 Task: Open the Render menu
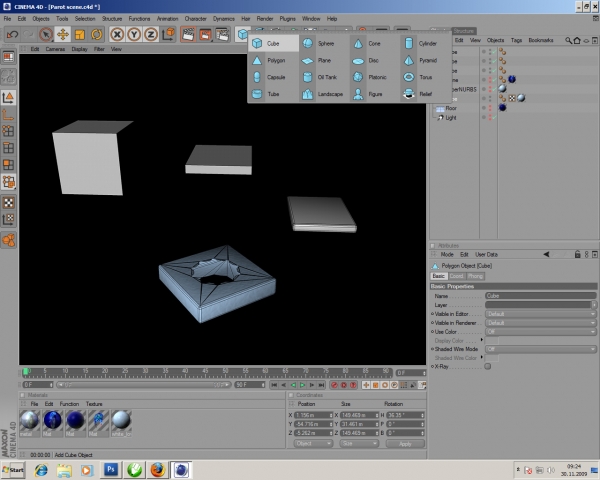265,19
